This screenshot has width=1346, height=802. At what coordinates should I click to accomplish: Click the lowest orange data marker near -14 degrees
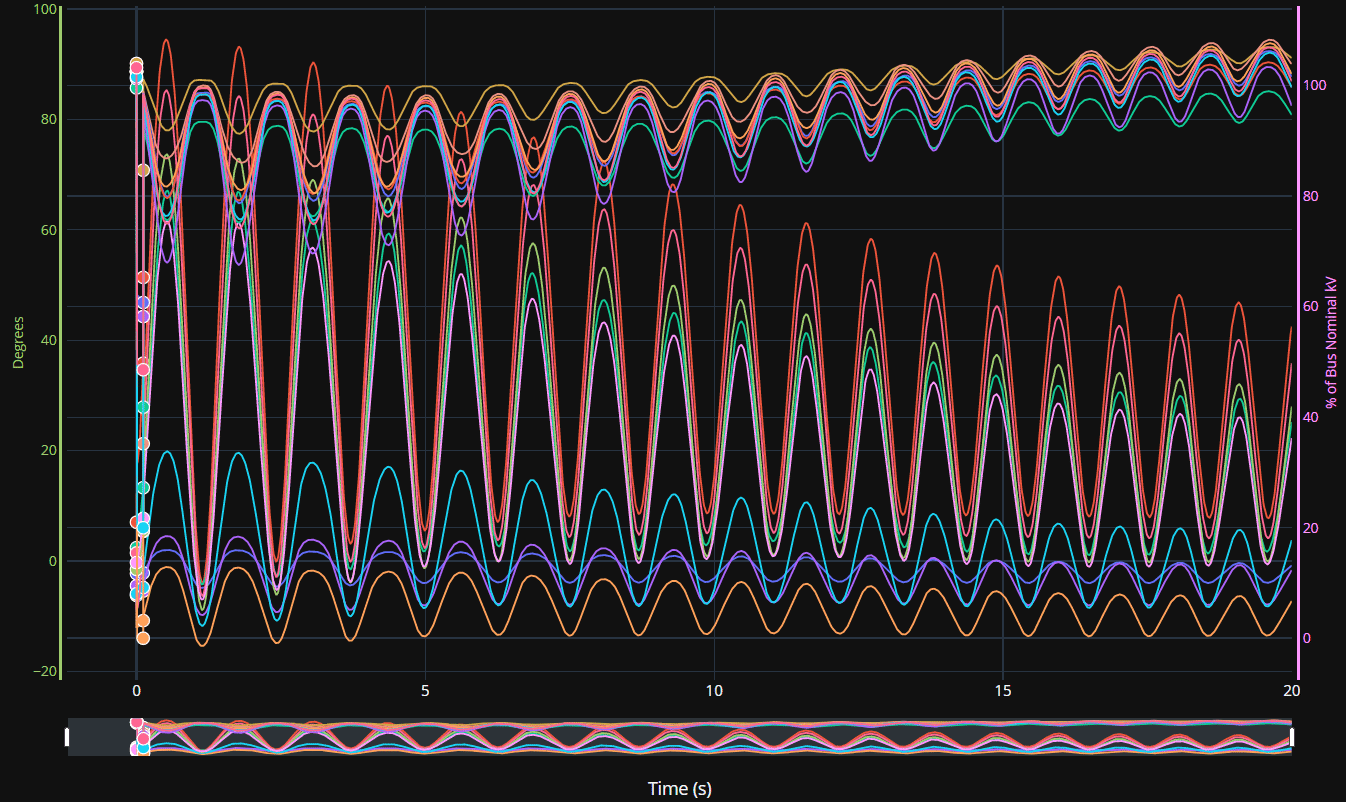(x=143, y=638)
